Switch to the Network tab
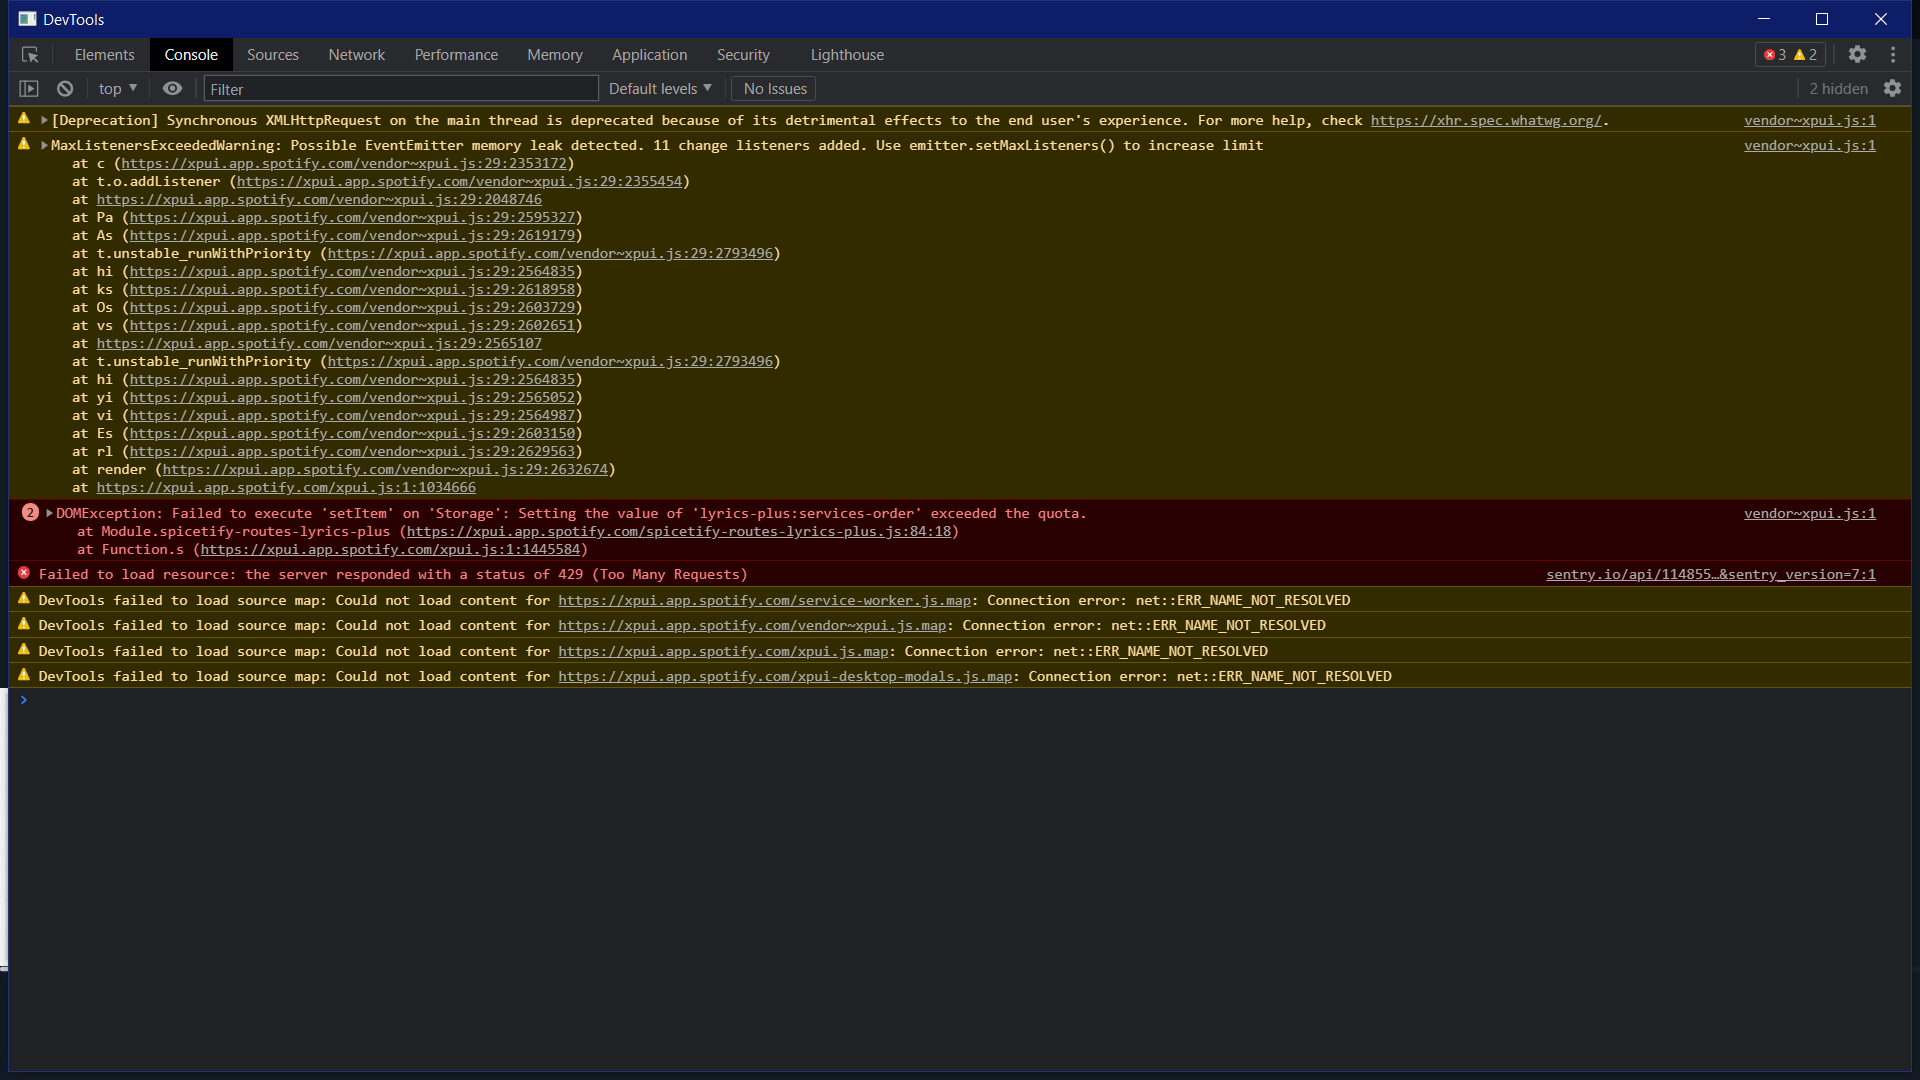This screenshot has width=1920, height=1080. [x=356, y=55]
